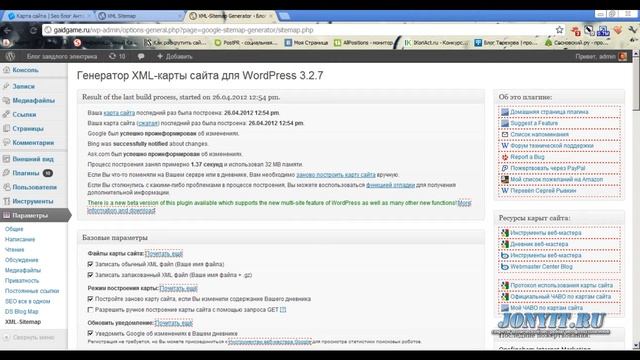Click the Google icon beside Дневник веб-мастера
640x360 pixels.
(x=505, y=244)
